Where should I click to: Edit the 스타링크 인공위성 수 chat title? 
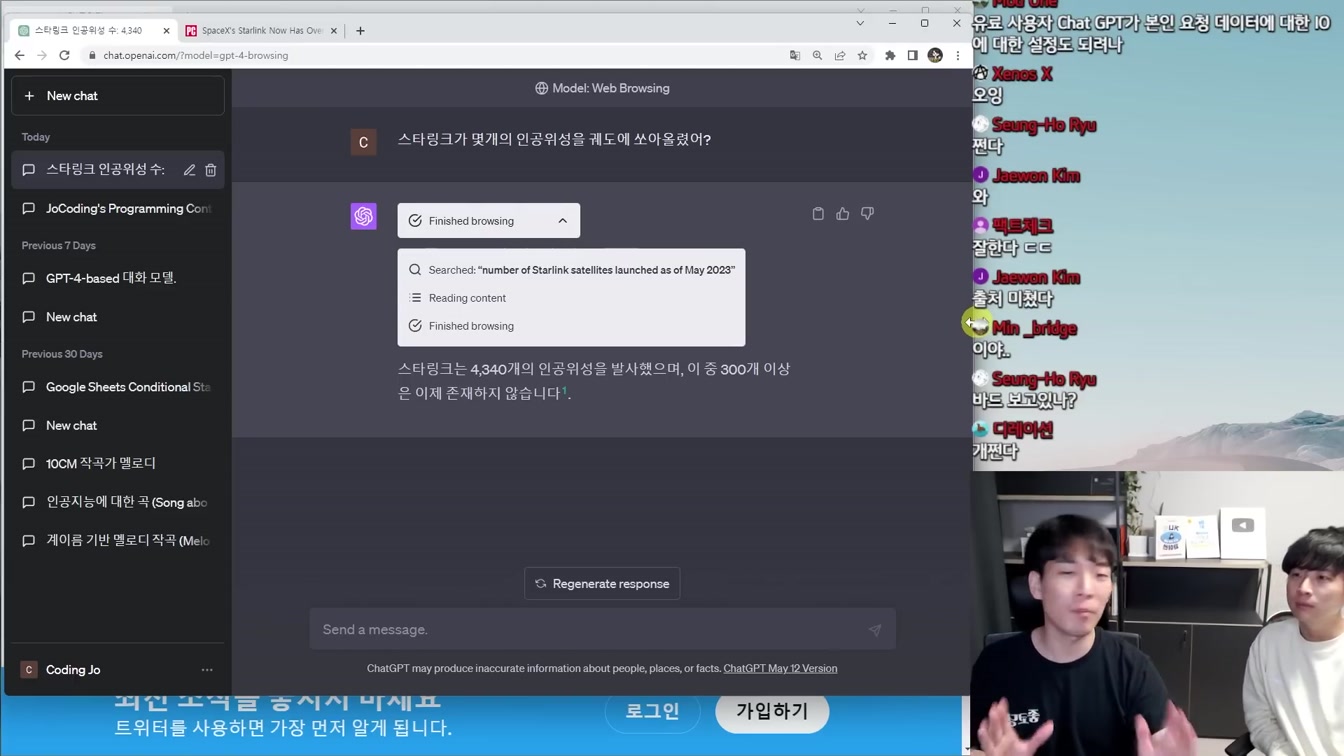(x=189, y=170)
